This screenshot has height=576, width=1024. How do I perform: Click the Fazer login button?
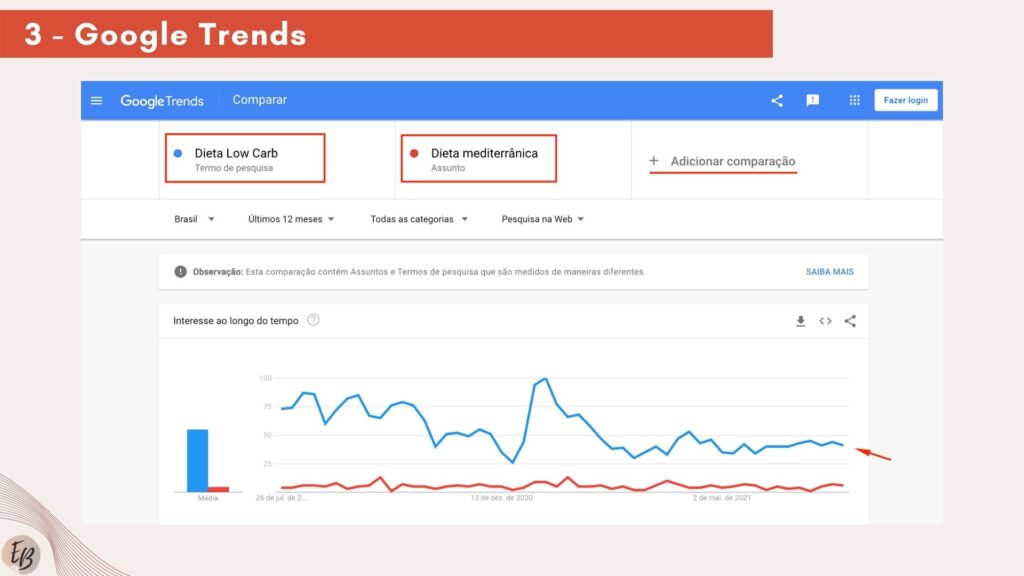point(906,100)
